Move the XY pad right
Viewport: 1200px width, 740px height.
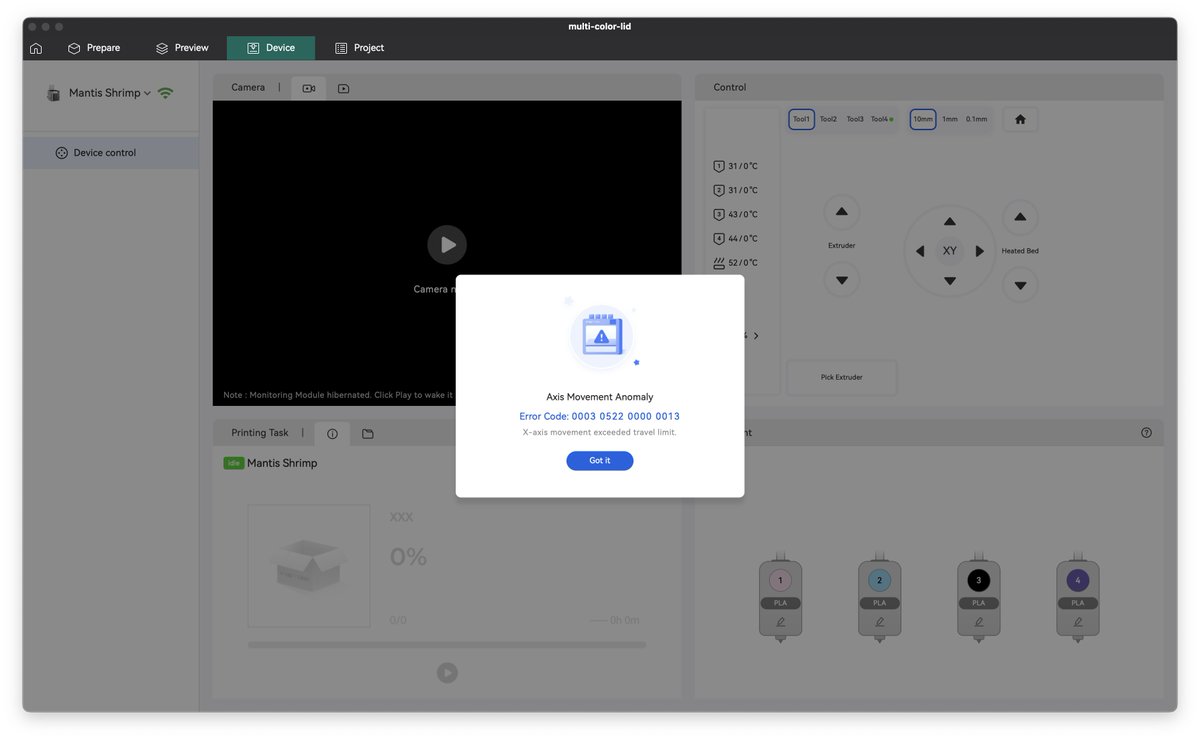coord(980,251)
